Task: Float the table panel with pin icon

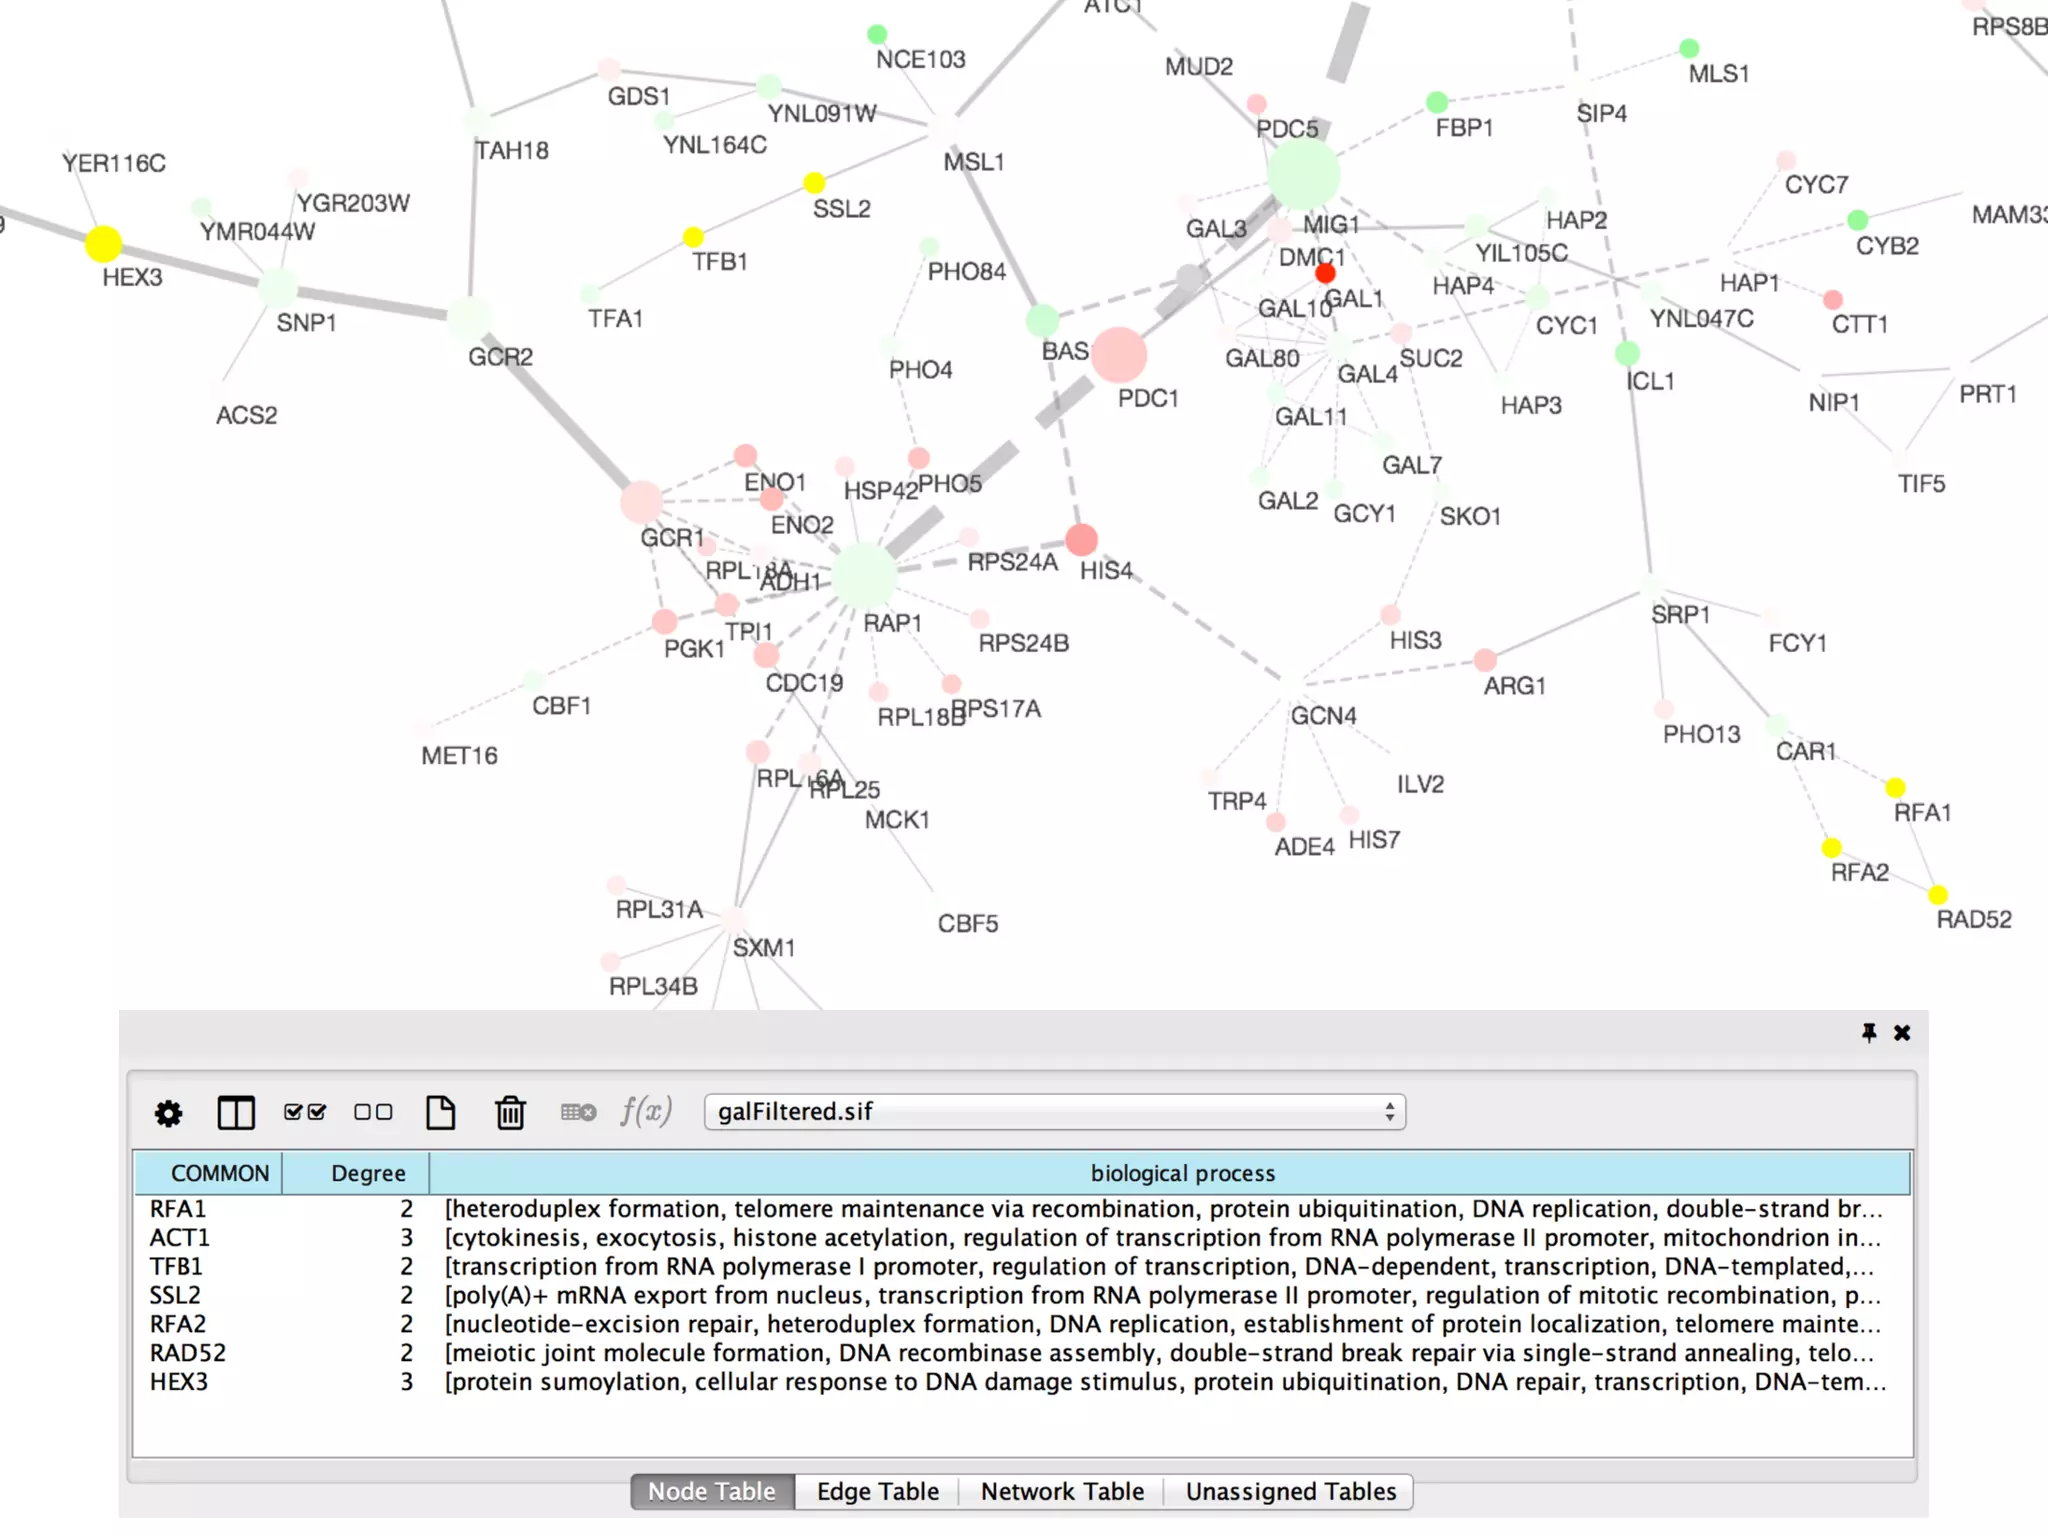Action: [x=1868, y=1032]
